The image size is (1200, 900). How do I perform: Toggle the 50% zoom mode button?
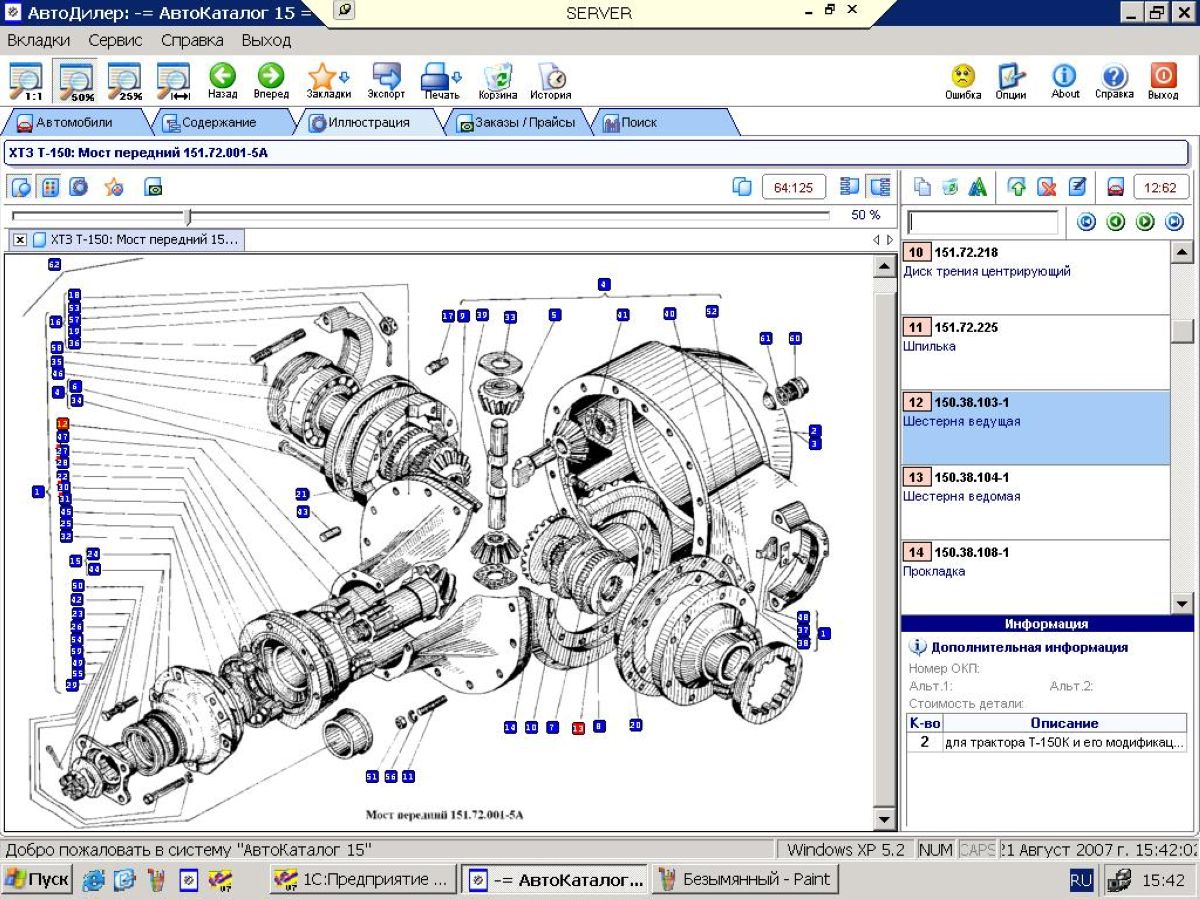pyautogui.click(x=76, y=79)
